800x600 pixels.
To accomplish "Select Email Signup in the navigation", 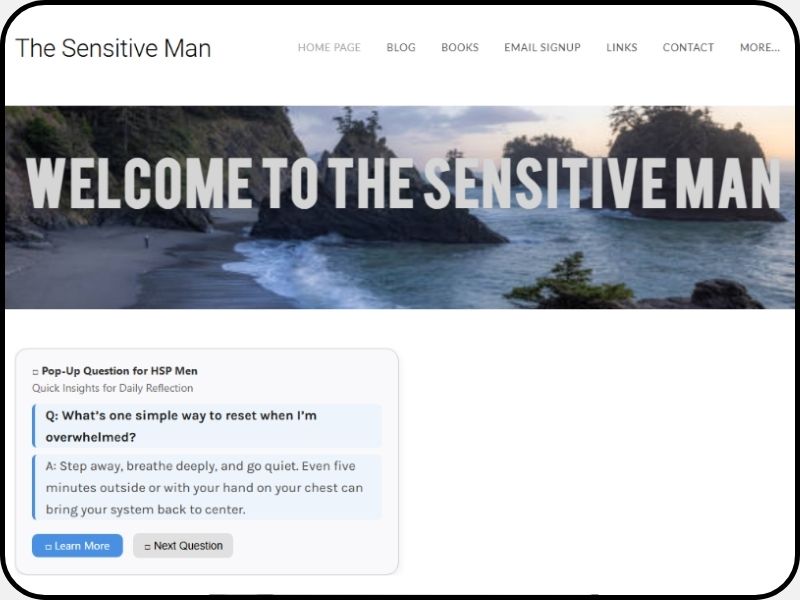I will tap(542, 47).
